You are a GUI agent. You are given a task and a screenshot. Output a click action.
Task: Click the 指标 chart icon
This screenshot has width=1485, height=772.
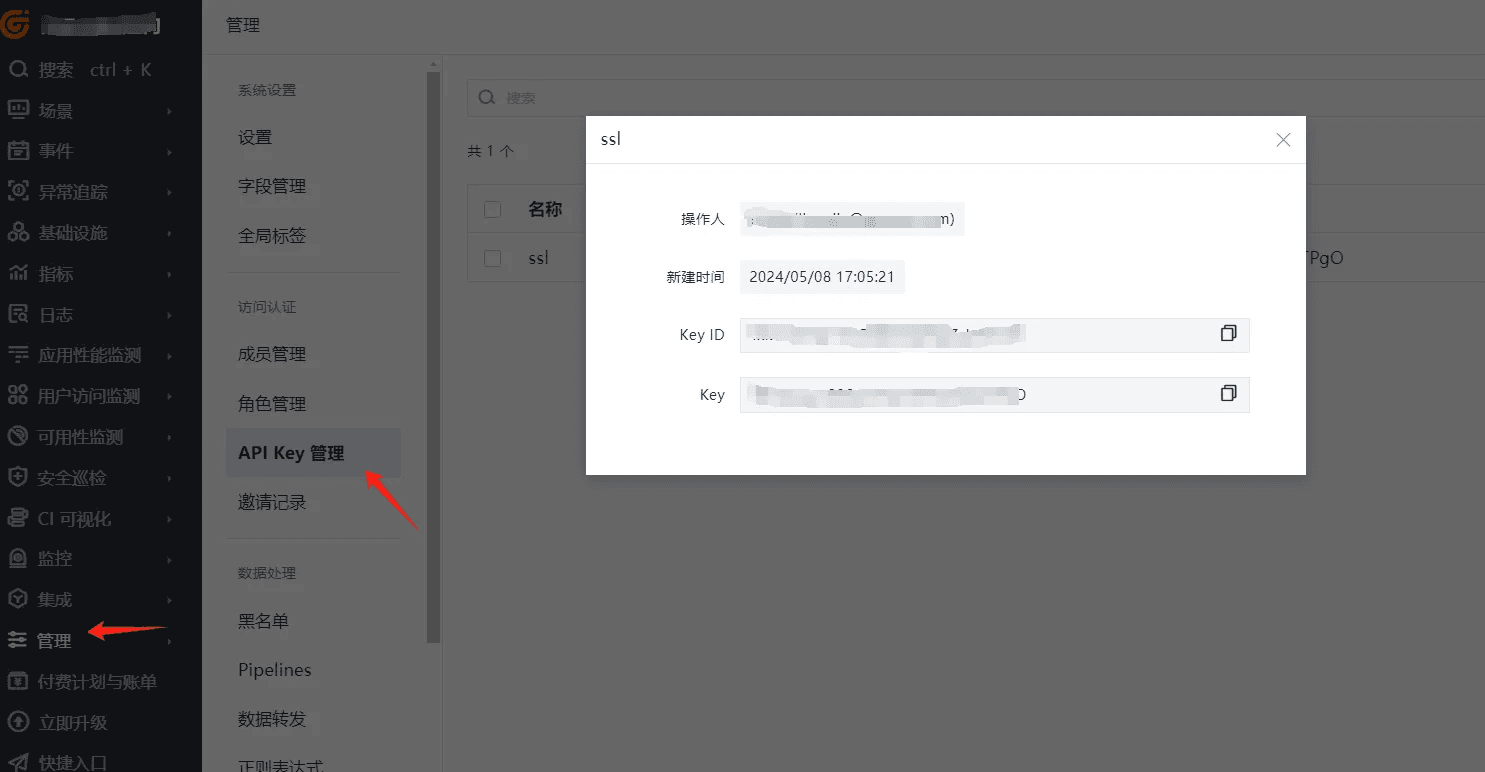pyautogui.click(x=18, y=273)
